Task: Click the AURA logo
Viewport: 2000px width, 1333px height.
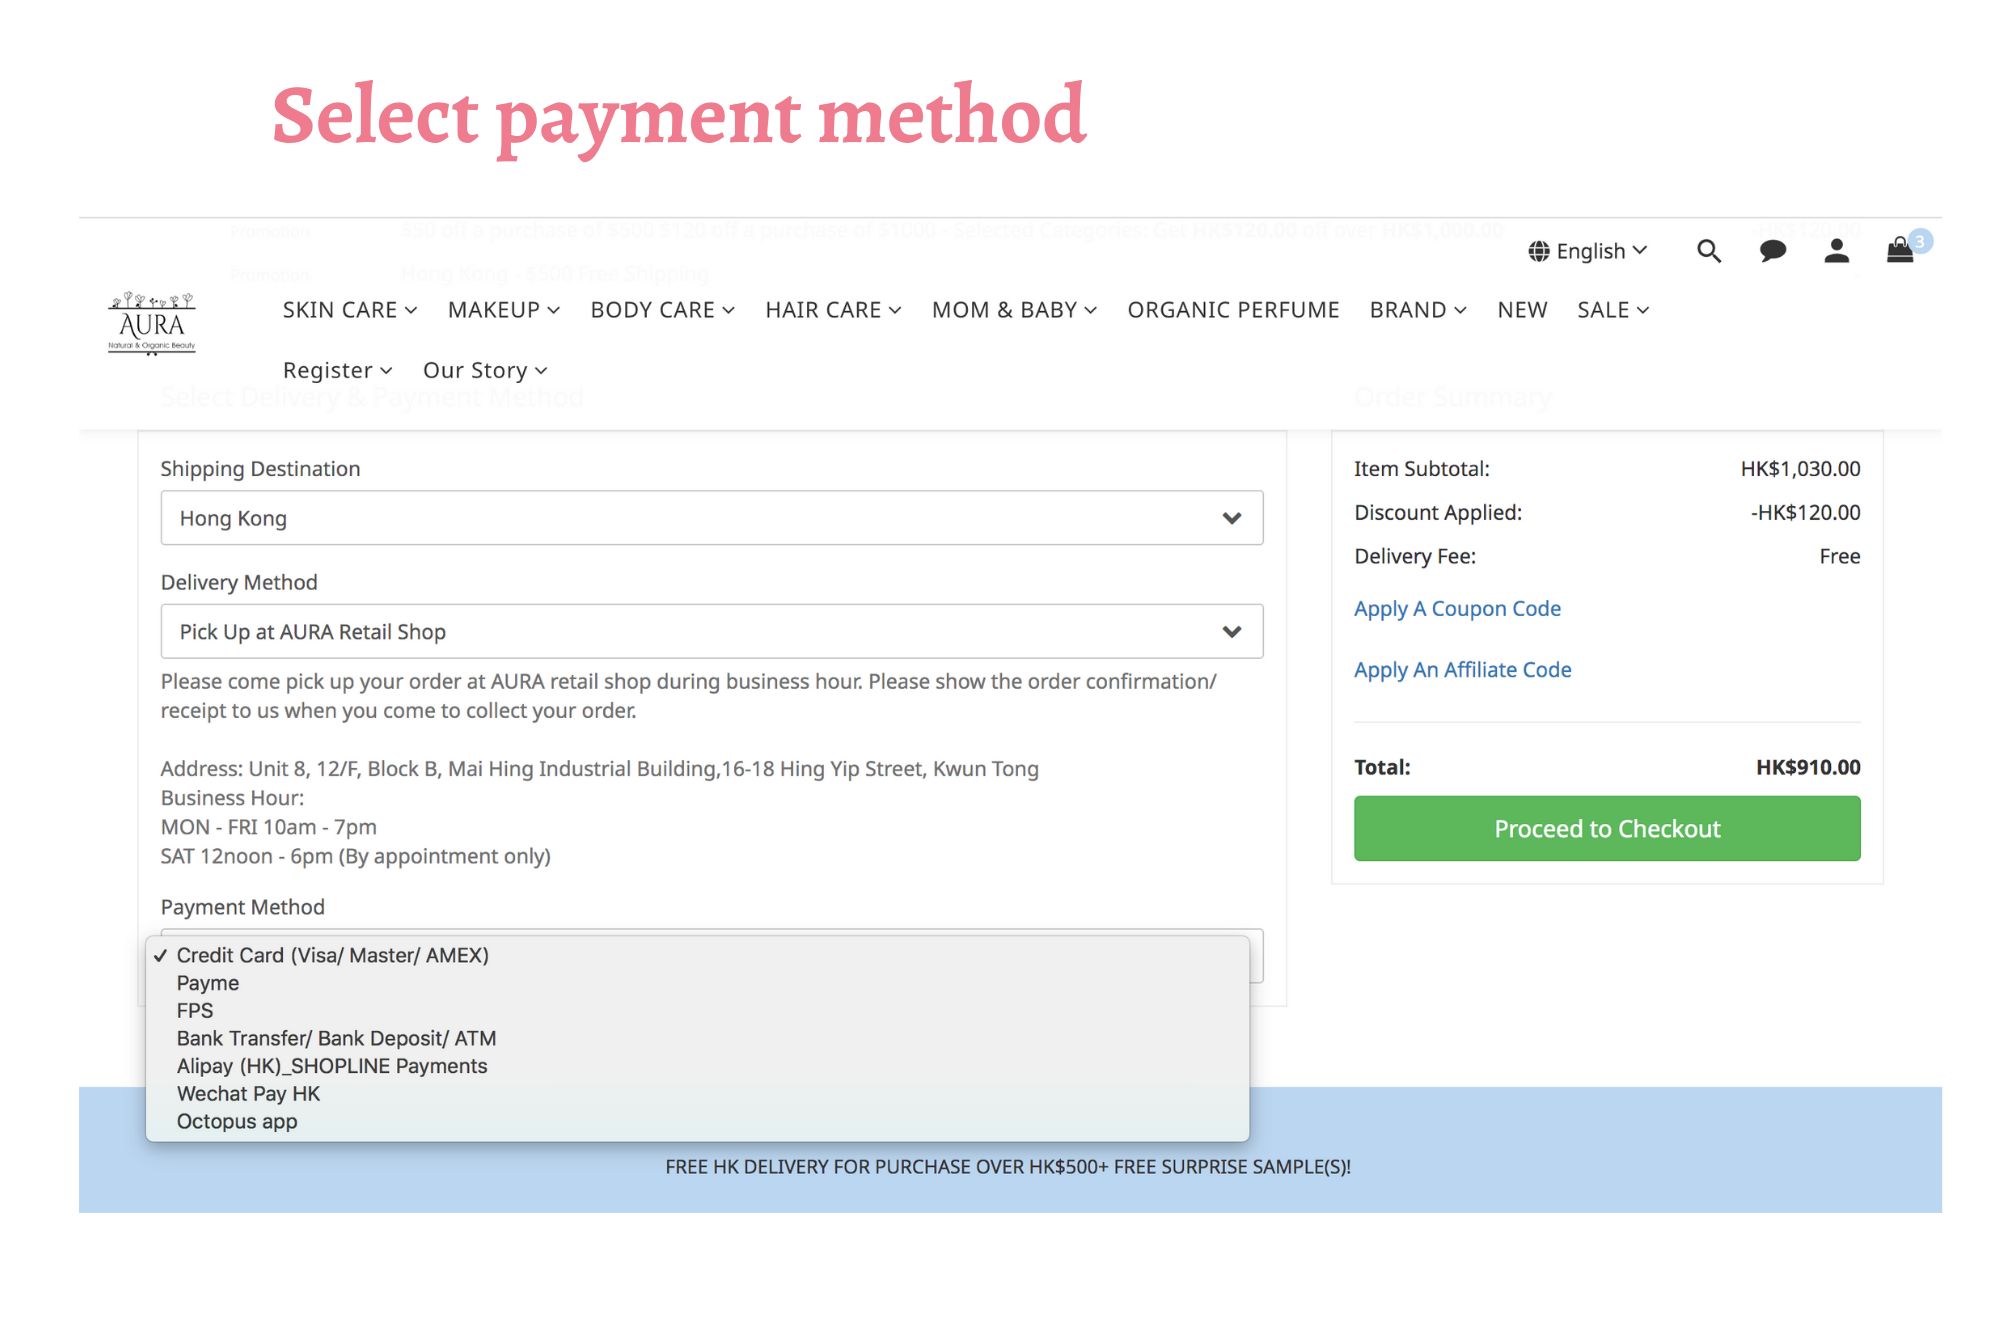Action: (x=152, y=323)
